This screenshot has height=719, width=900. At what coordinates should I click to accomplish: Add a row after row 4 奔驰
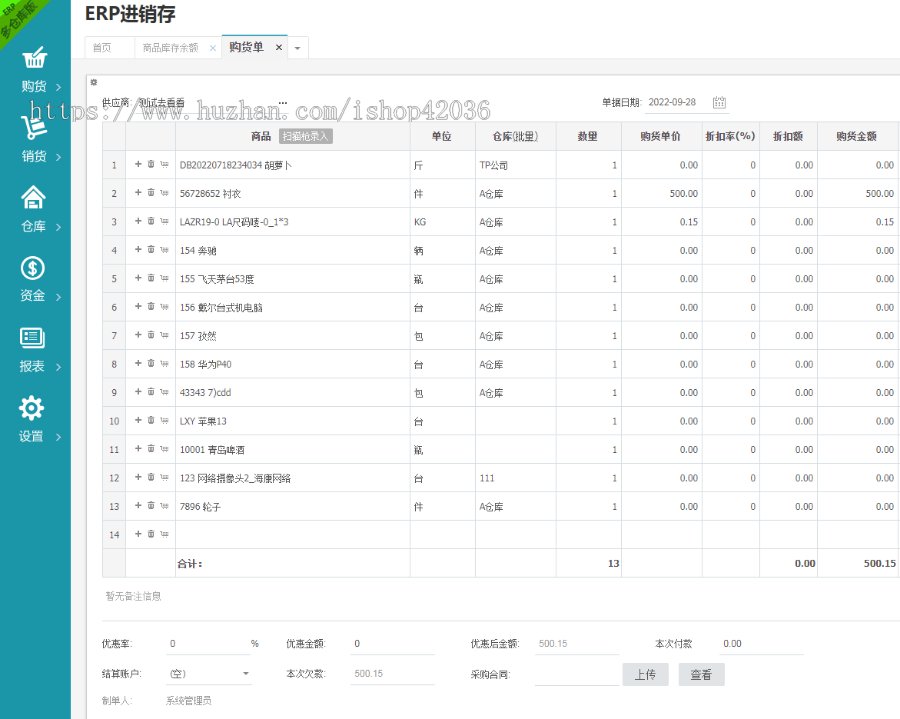point(138,250)
